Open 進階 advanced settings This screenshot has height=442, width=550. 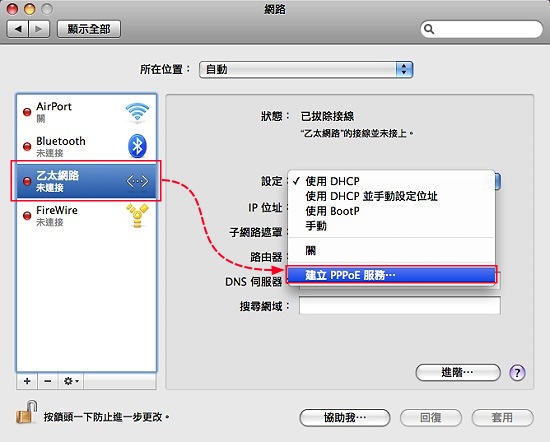458,372
